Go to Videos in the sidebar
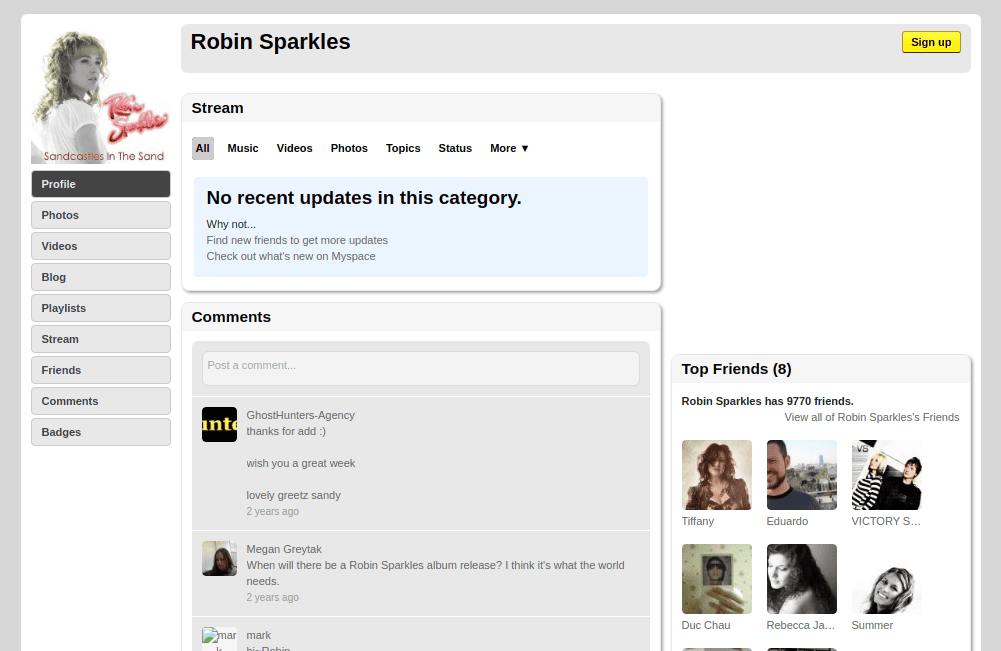 [101, 246]
